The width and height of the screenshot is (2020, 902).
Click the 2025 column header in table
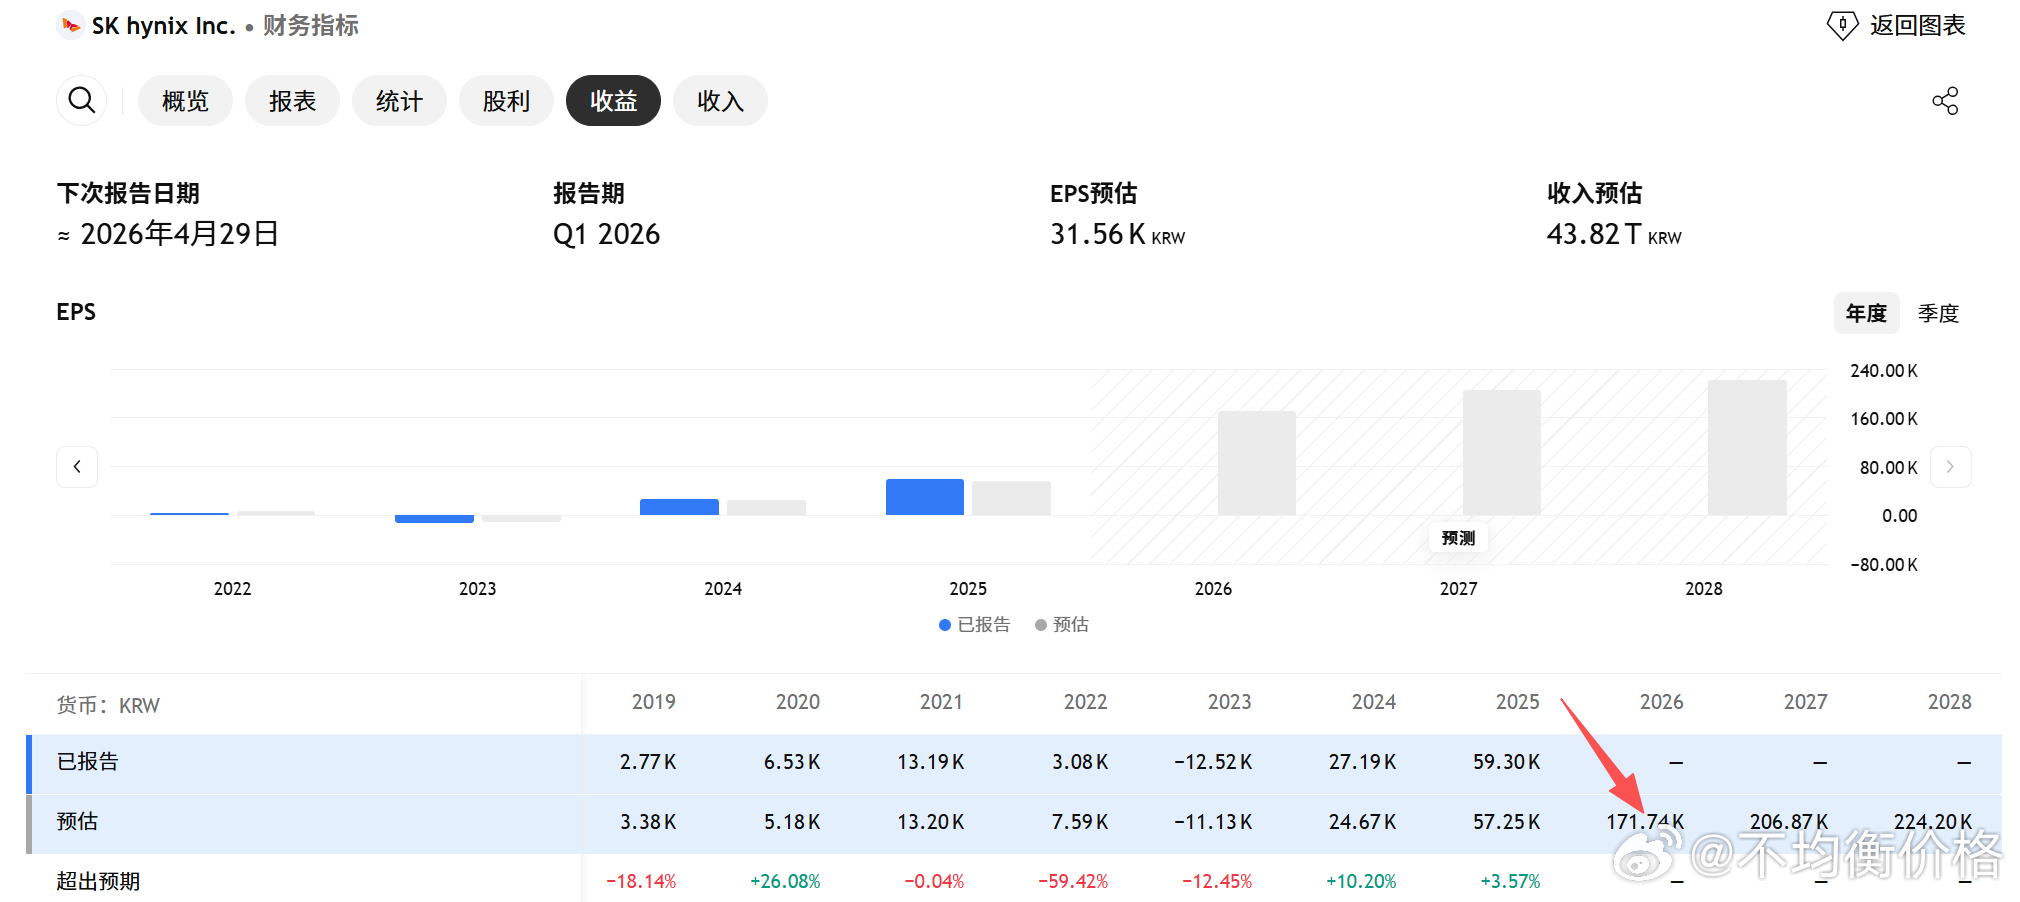point(1518,702)
